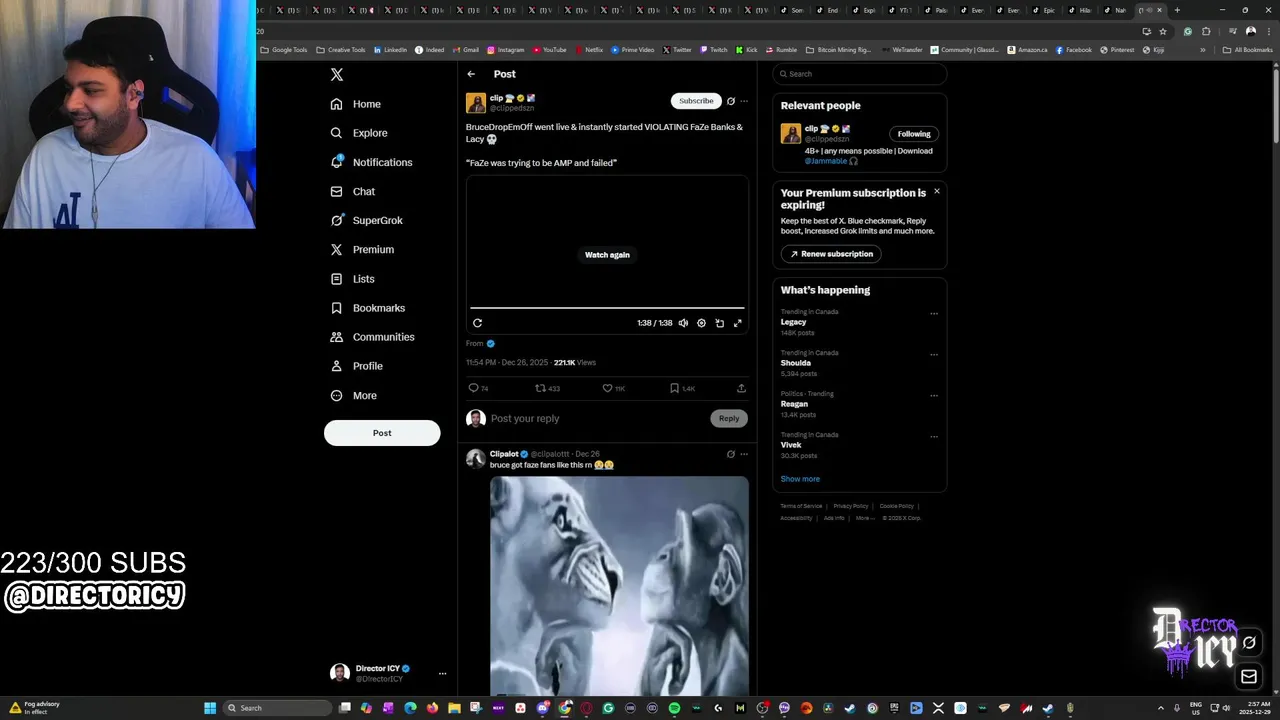Open the Twitch bookmark
1280x720 pixels.
click(714, 50)
